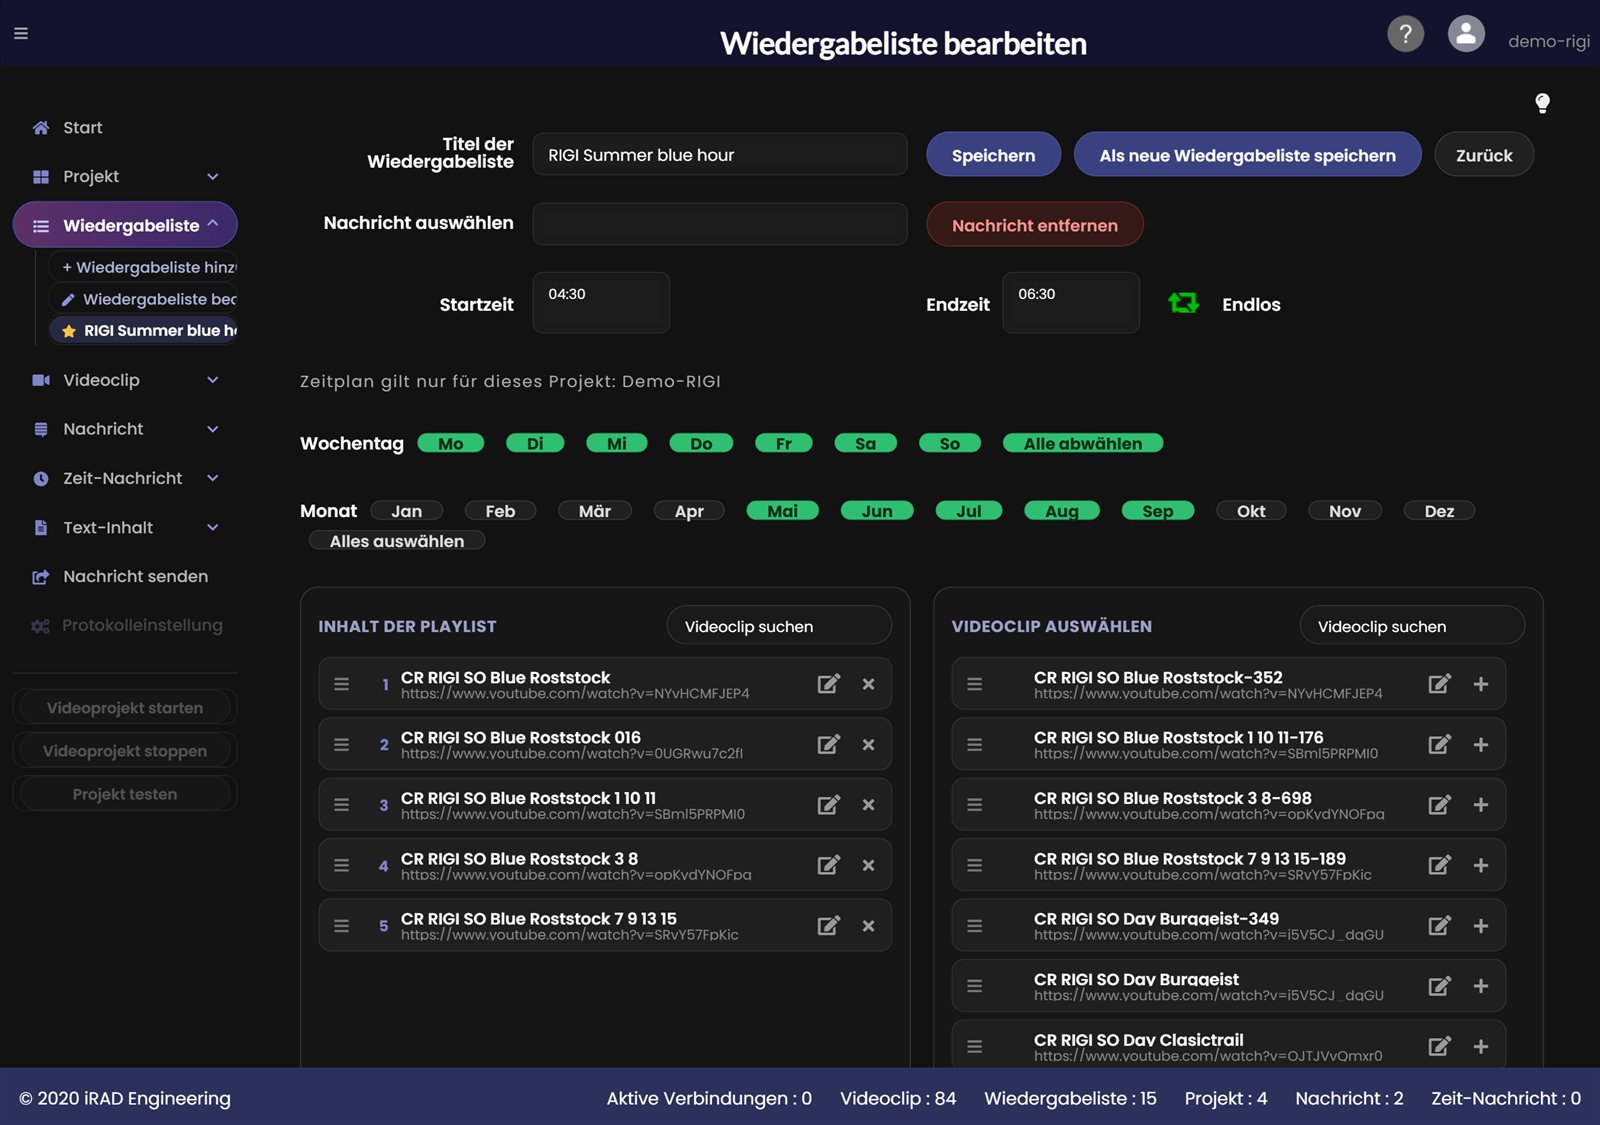Toggle weekday Do

click(701, 443)
